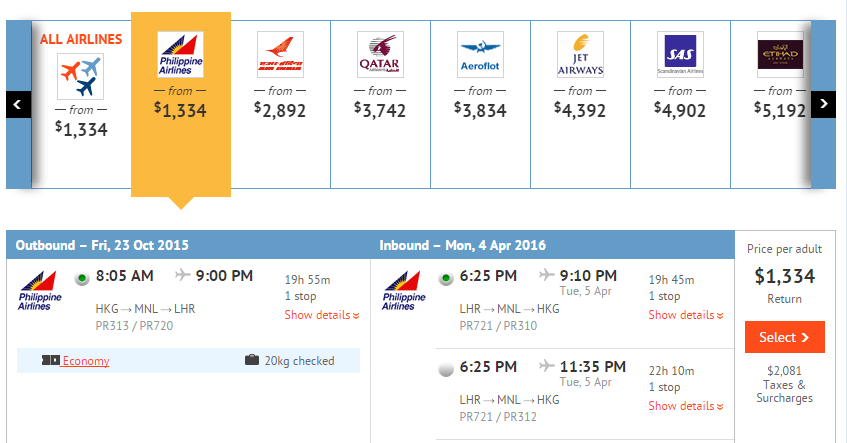Screen dimensions: 847x443
Task: Select the Air India logo
Action: click(x=280, y=54)
